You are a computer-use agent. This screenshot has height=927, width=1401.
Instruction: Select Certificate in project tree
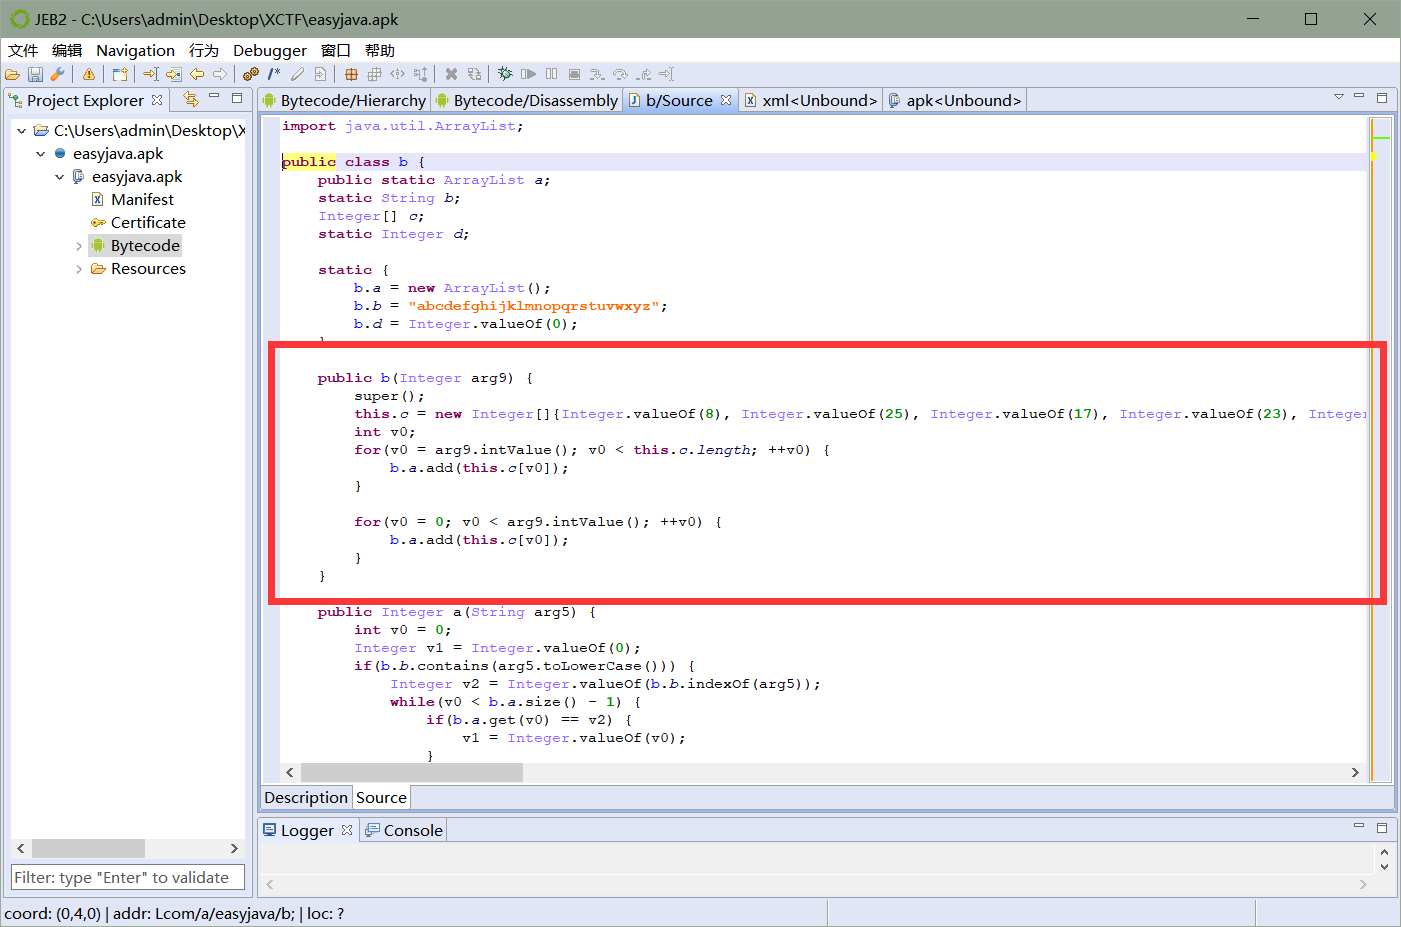pos(148,222)
